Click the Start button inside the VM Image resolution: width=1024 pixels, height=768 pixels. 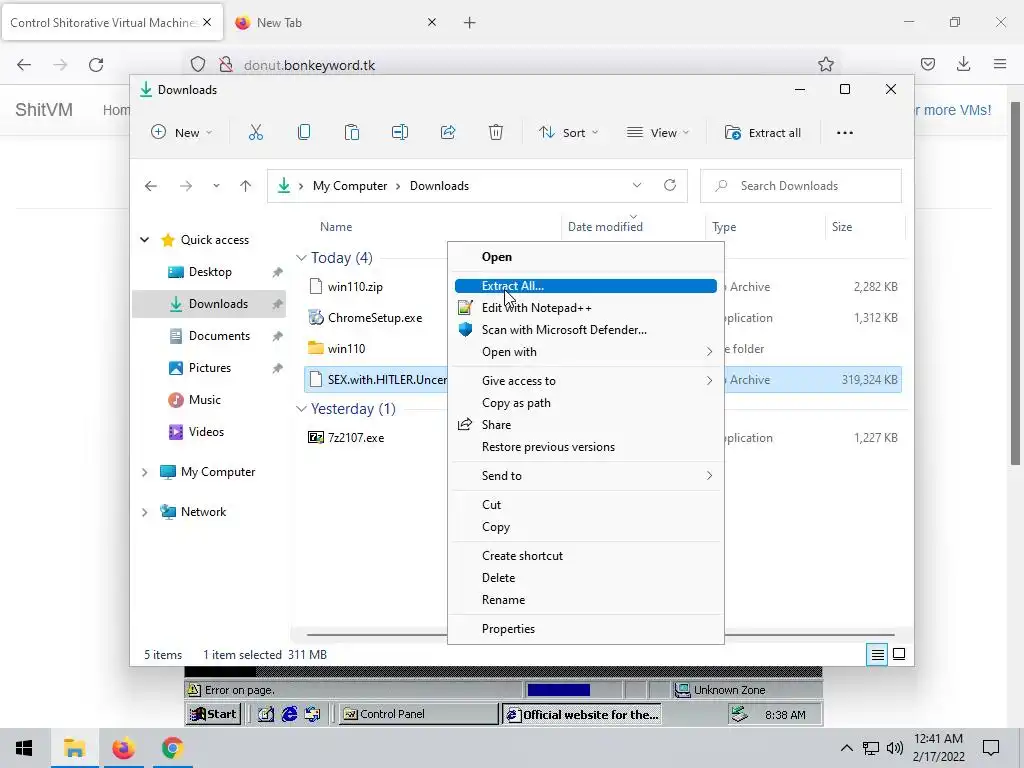(x=214, y=714)
